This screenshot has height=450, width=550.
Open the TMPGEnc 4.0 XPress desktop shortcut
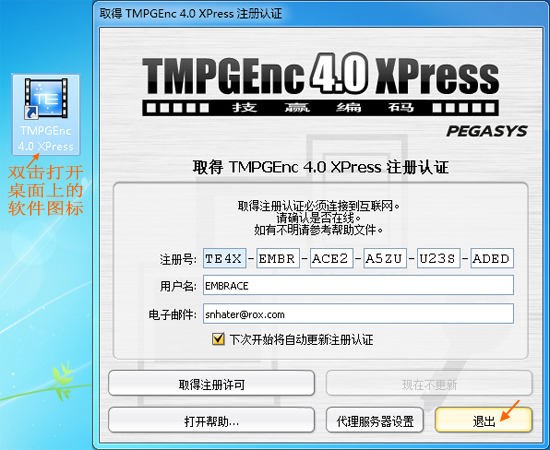click(x=46, y=115)
